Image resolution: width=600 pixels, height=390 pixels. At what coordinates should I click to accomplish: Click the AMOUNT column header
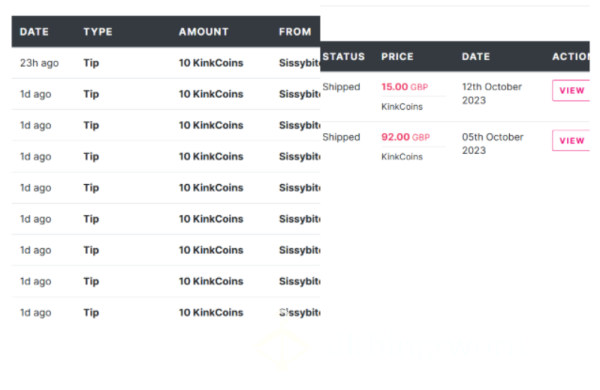(204, 32)
